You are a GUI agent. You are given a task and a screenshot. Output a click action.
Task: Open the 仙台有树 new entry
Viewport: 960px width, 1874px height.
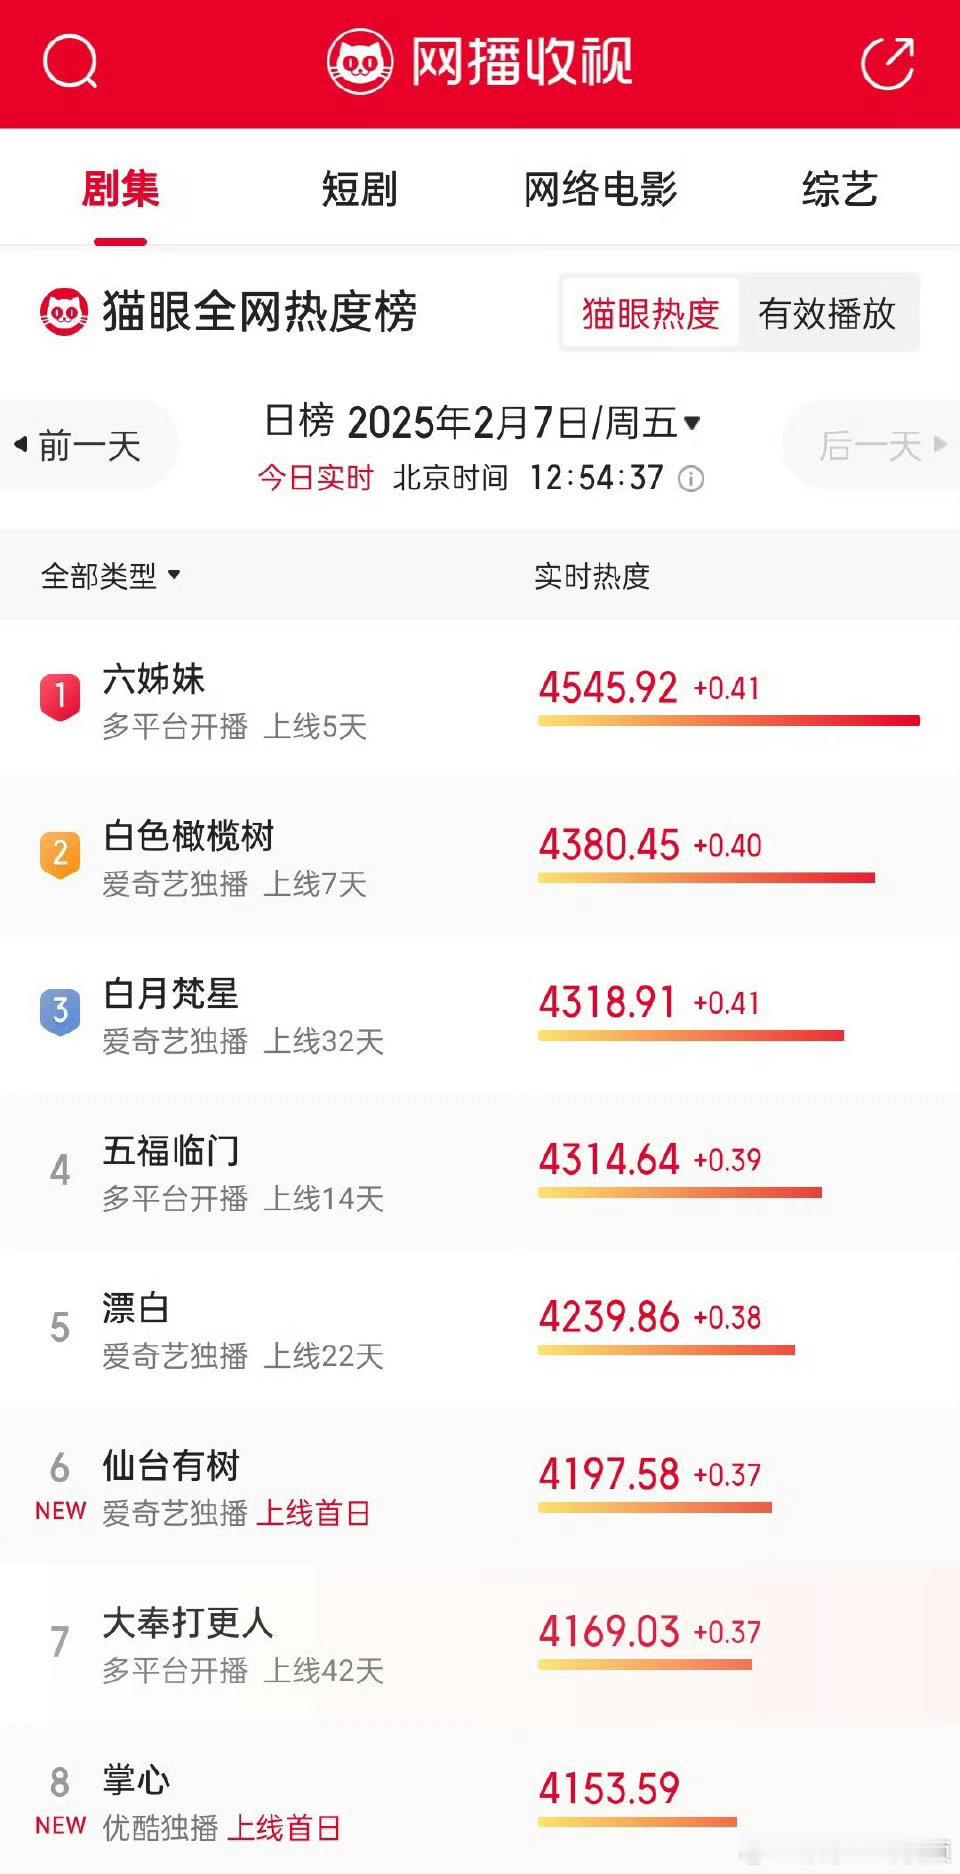(x=480, y=1486)
